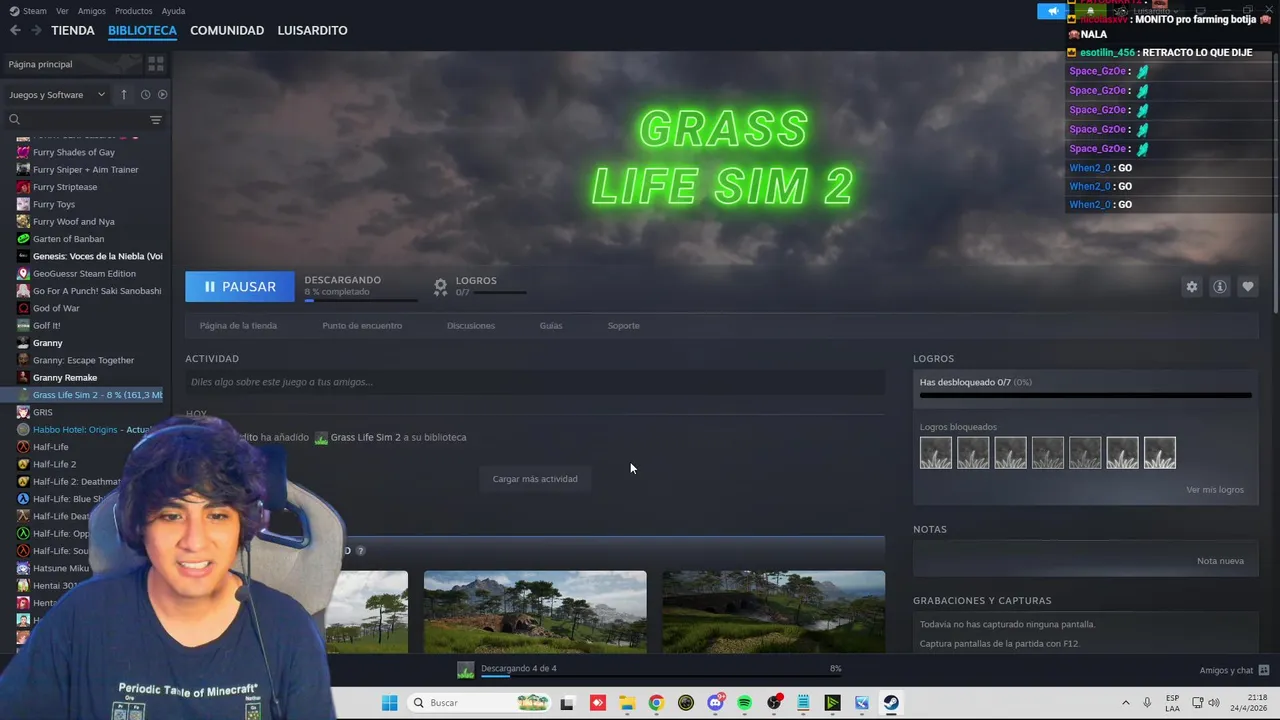Image resolution: width=1280 pixels, height=720 pixels.
Task: Click the Logros gear icon
Action: tap(440, 287)
